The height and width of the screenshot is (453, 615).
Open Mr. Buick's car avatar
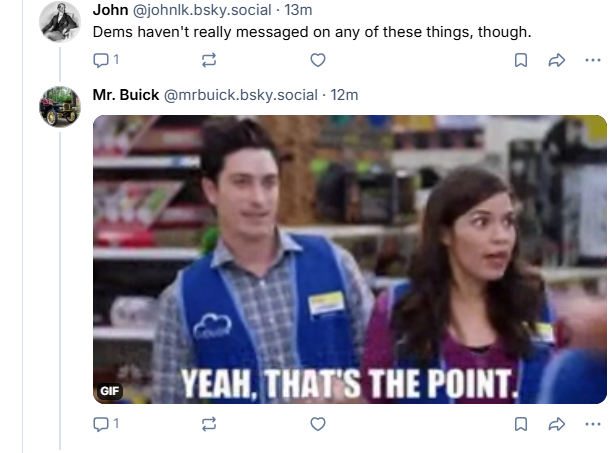[60, 107]
